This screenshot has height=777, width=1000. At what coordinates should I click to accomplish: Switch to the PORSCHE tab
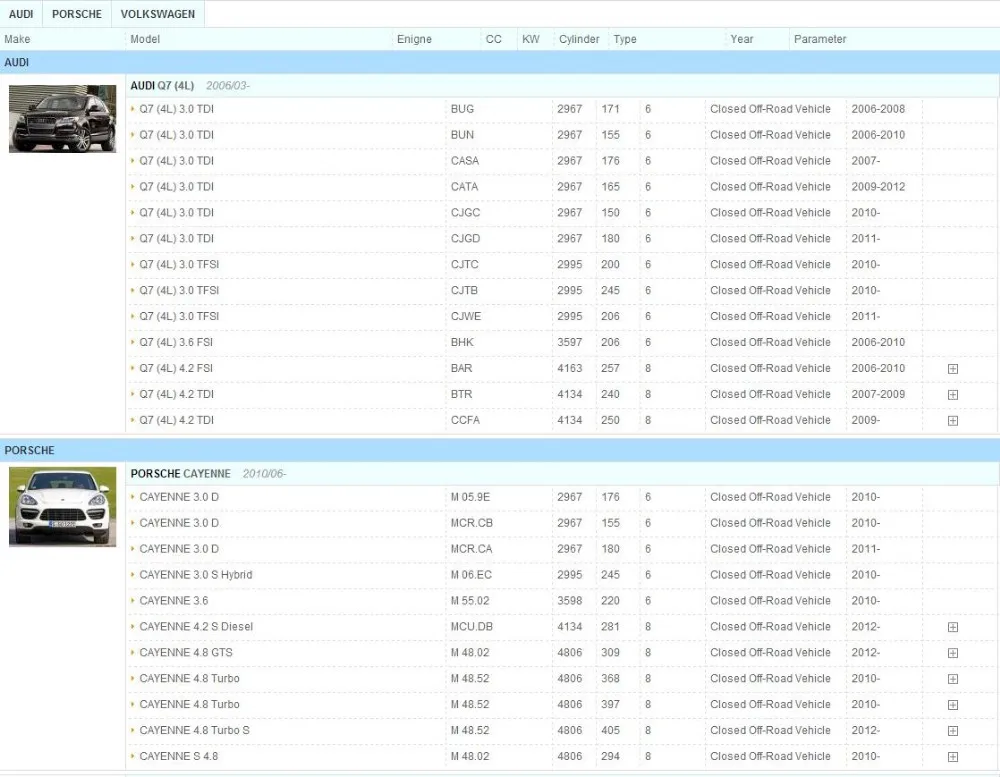point(77,14)
